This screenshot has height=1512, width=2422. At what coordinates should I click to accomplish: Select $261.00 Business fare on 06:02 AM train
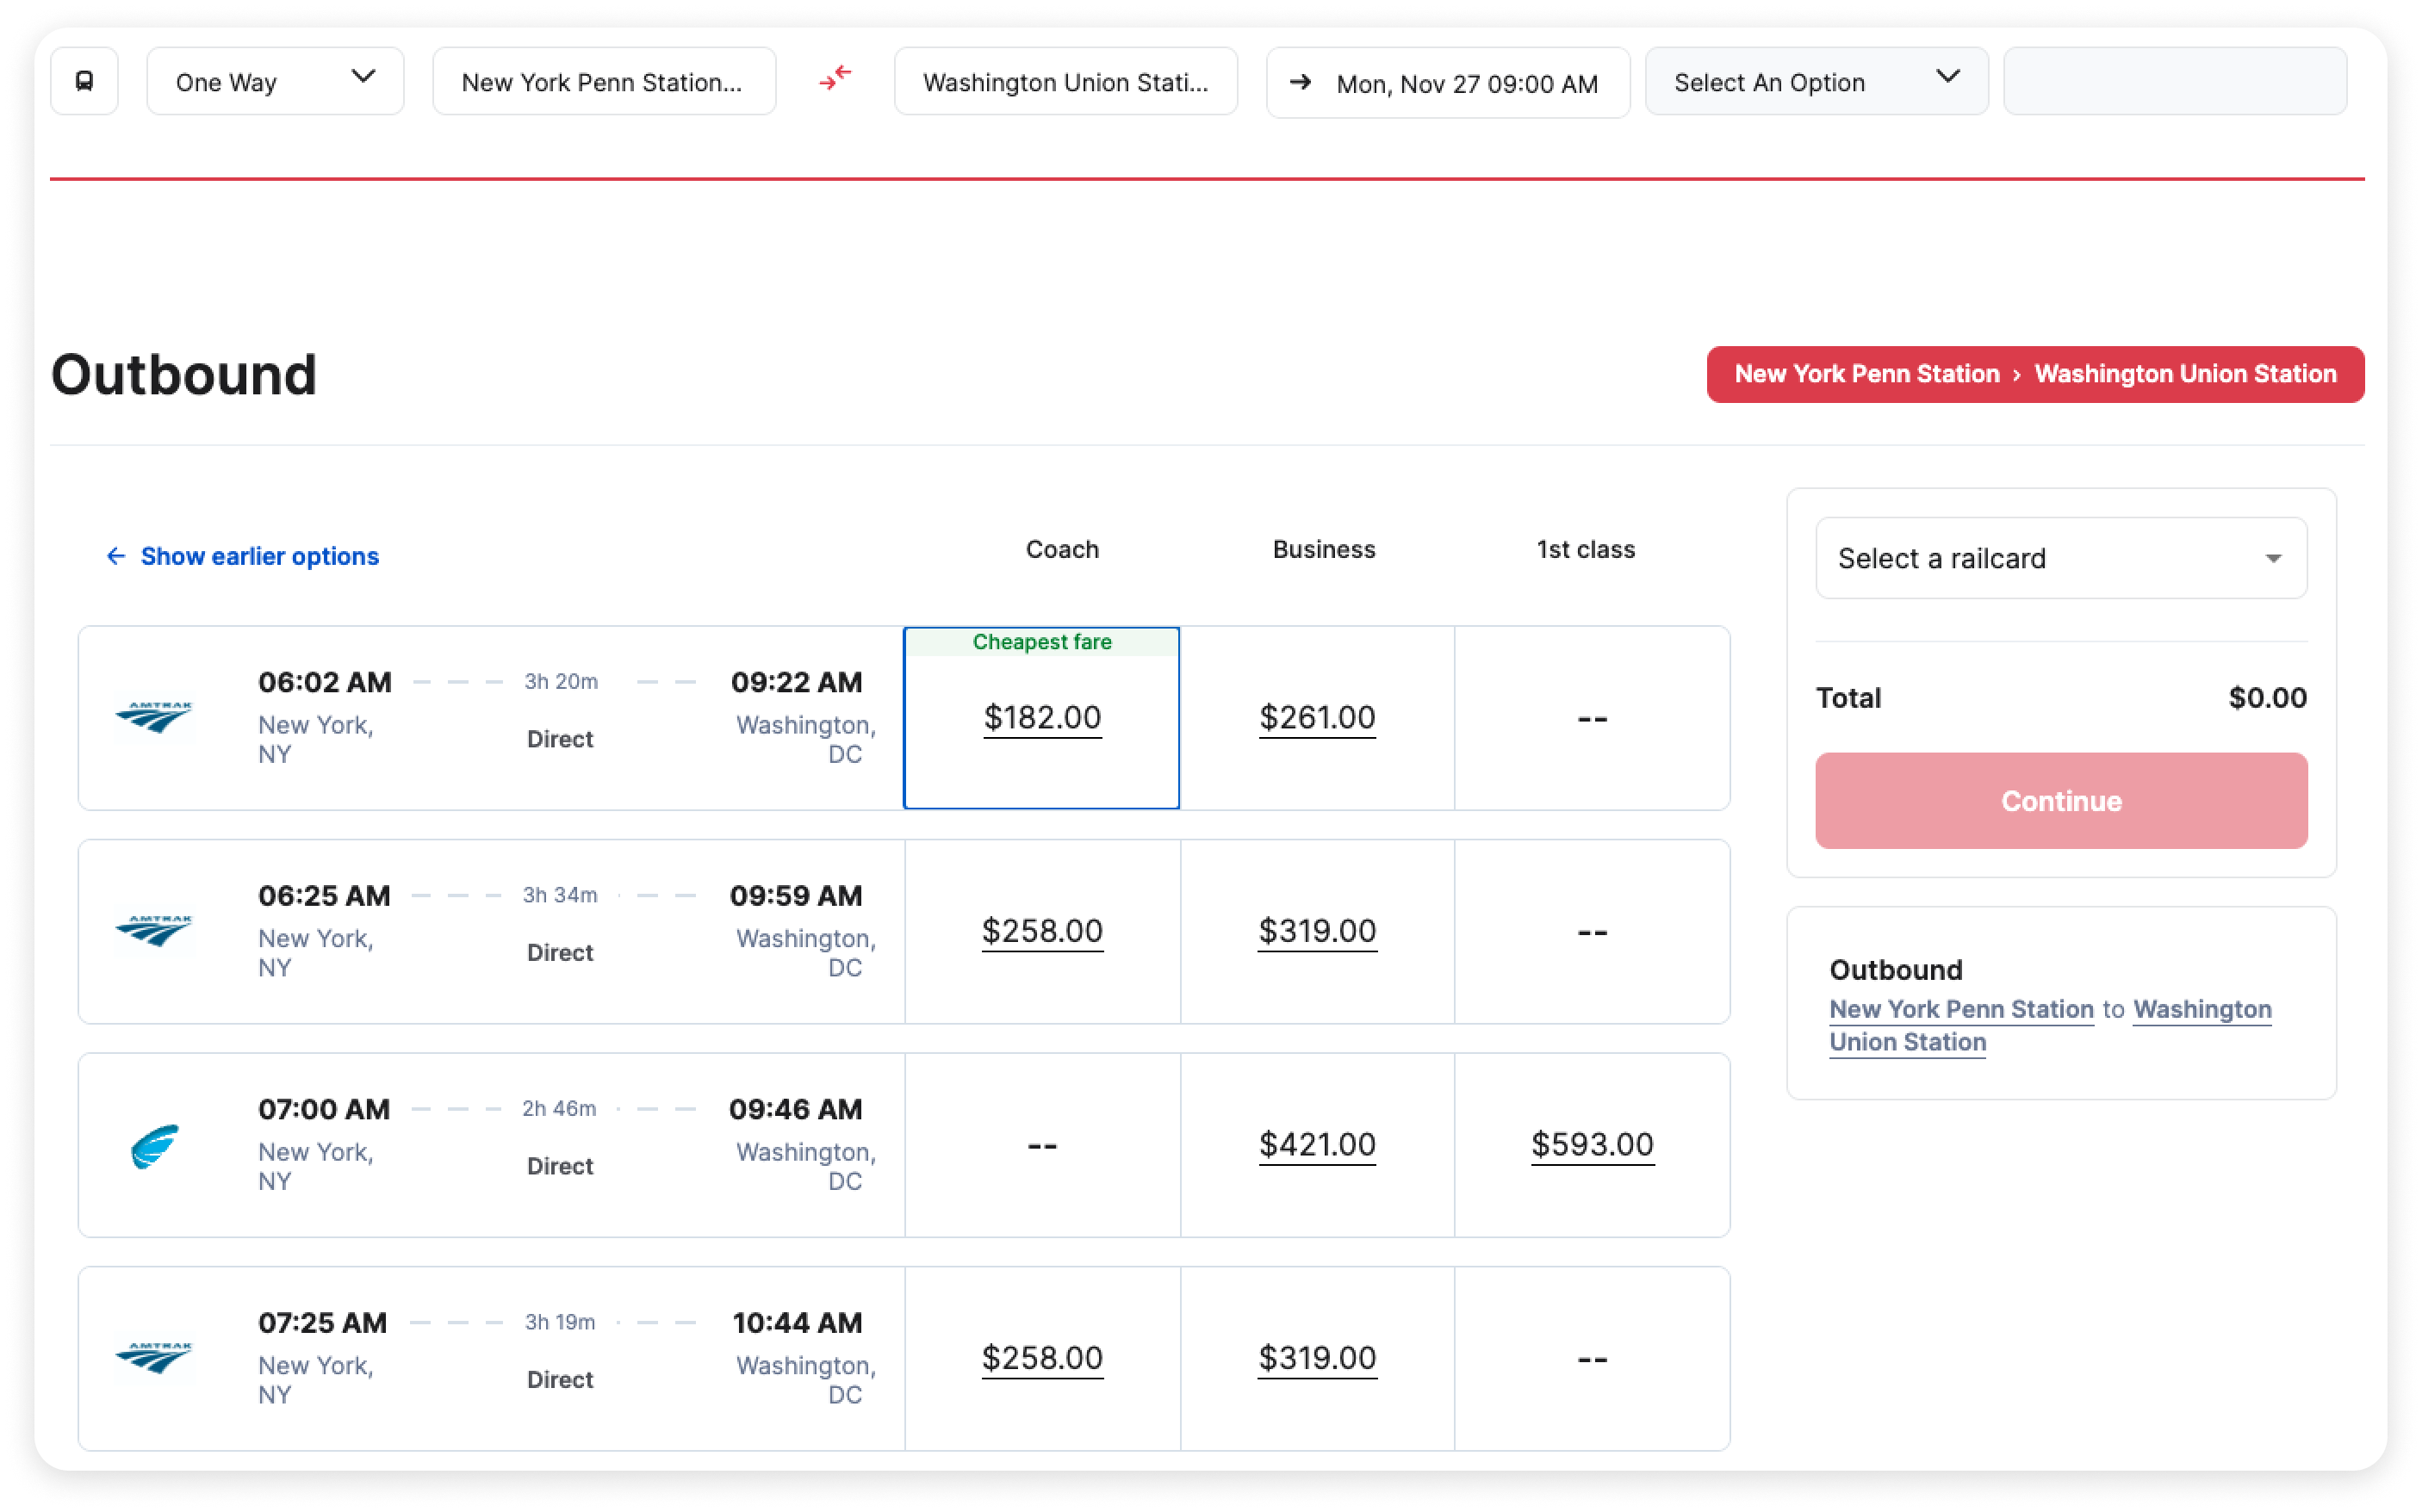click(1316, 717)
